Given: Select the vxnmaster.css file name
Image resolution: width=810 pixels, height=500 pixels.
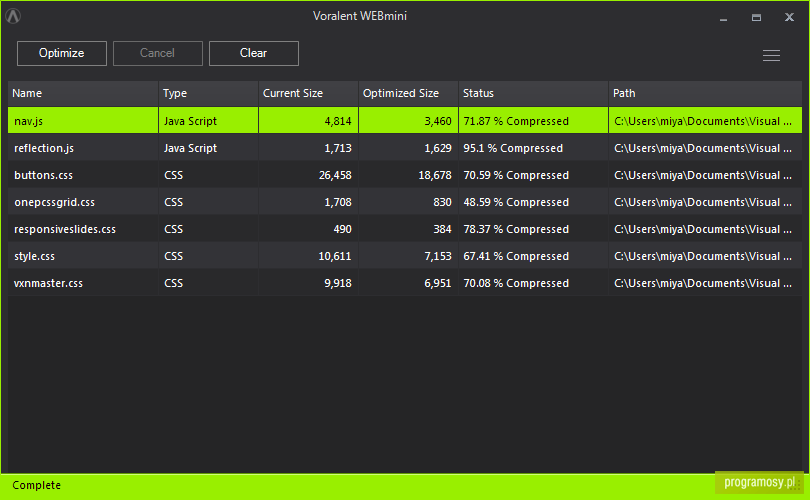Looking at the screenshot, I should (48, 283).
